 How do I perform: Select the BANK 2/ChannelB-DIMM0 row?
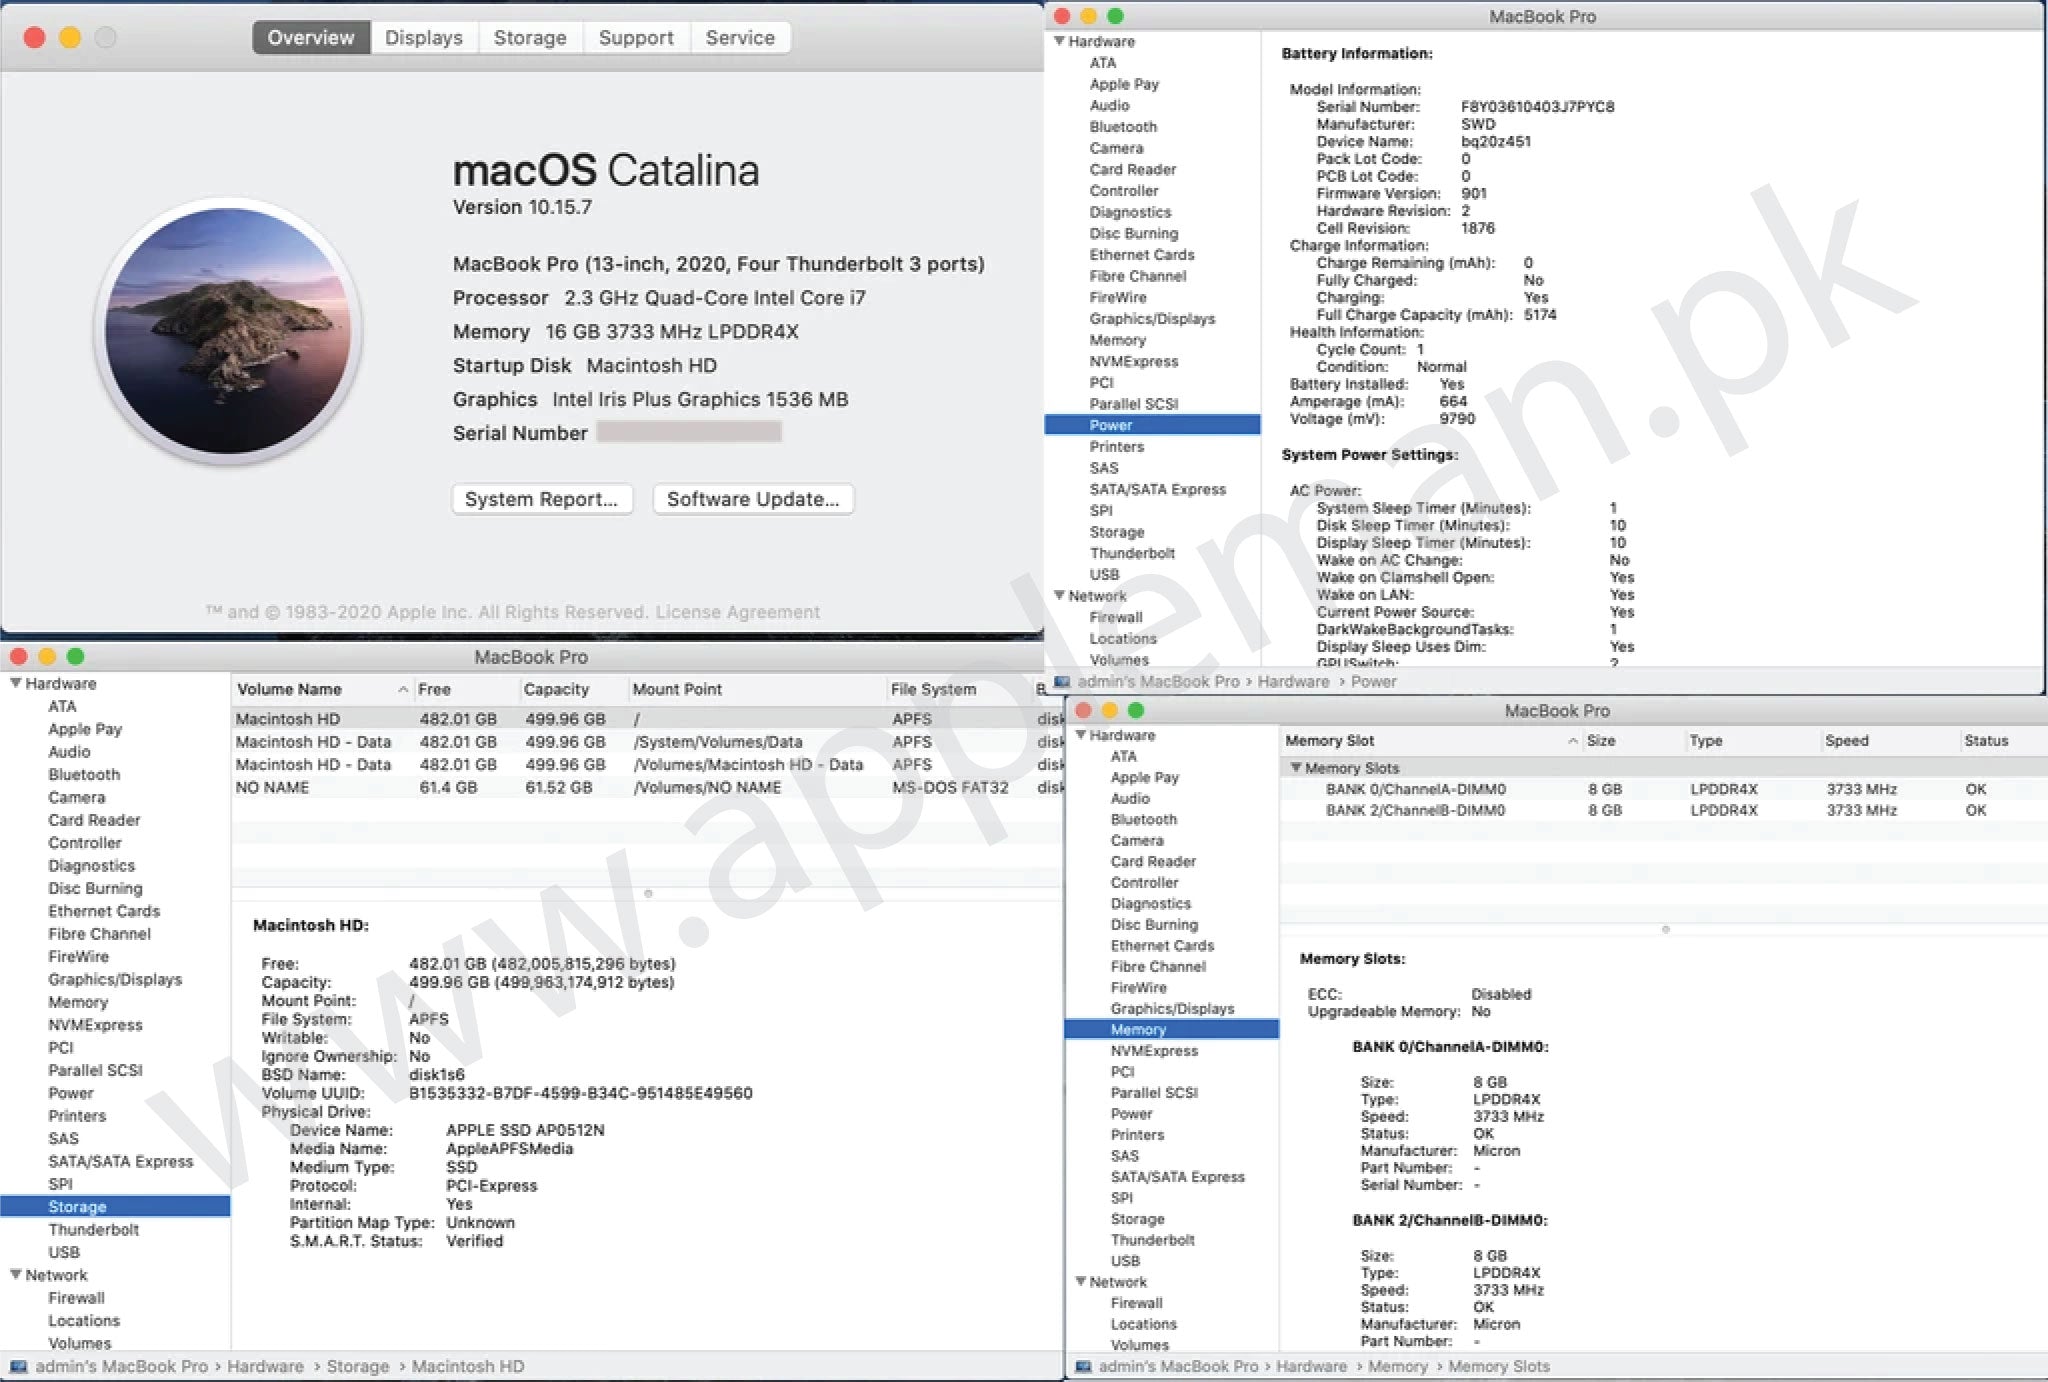(1663, 810)
